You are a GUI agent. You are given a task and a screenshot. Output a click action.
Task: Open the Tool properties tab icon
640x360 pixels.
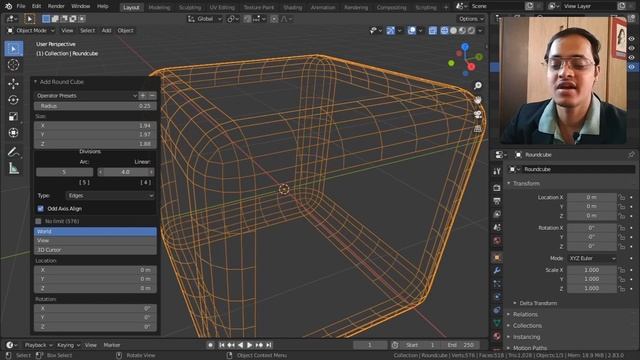click(x=497, y=171)
